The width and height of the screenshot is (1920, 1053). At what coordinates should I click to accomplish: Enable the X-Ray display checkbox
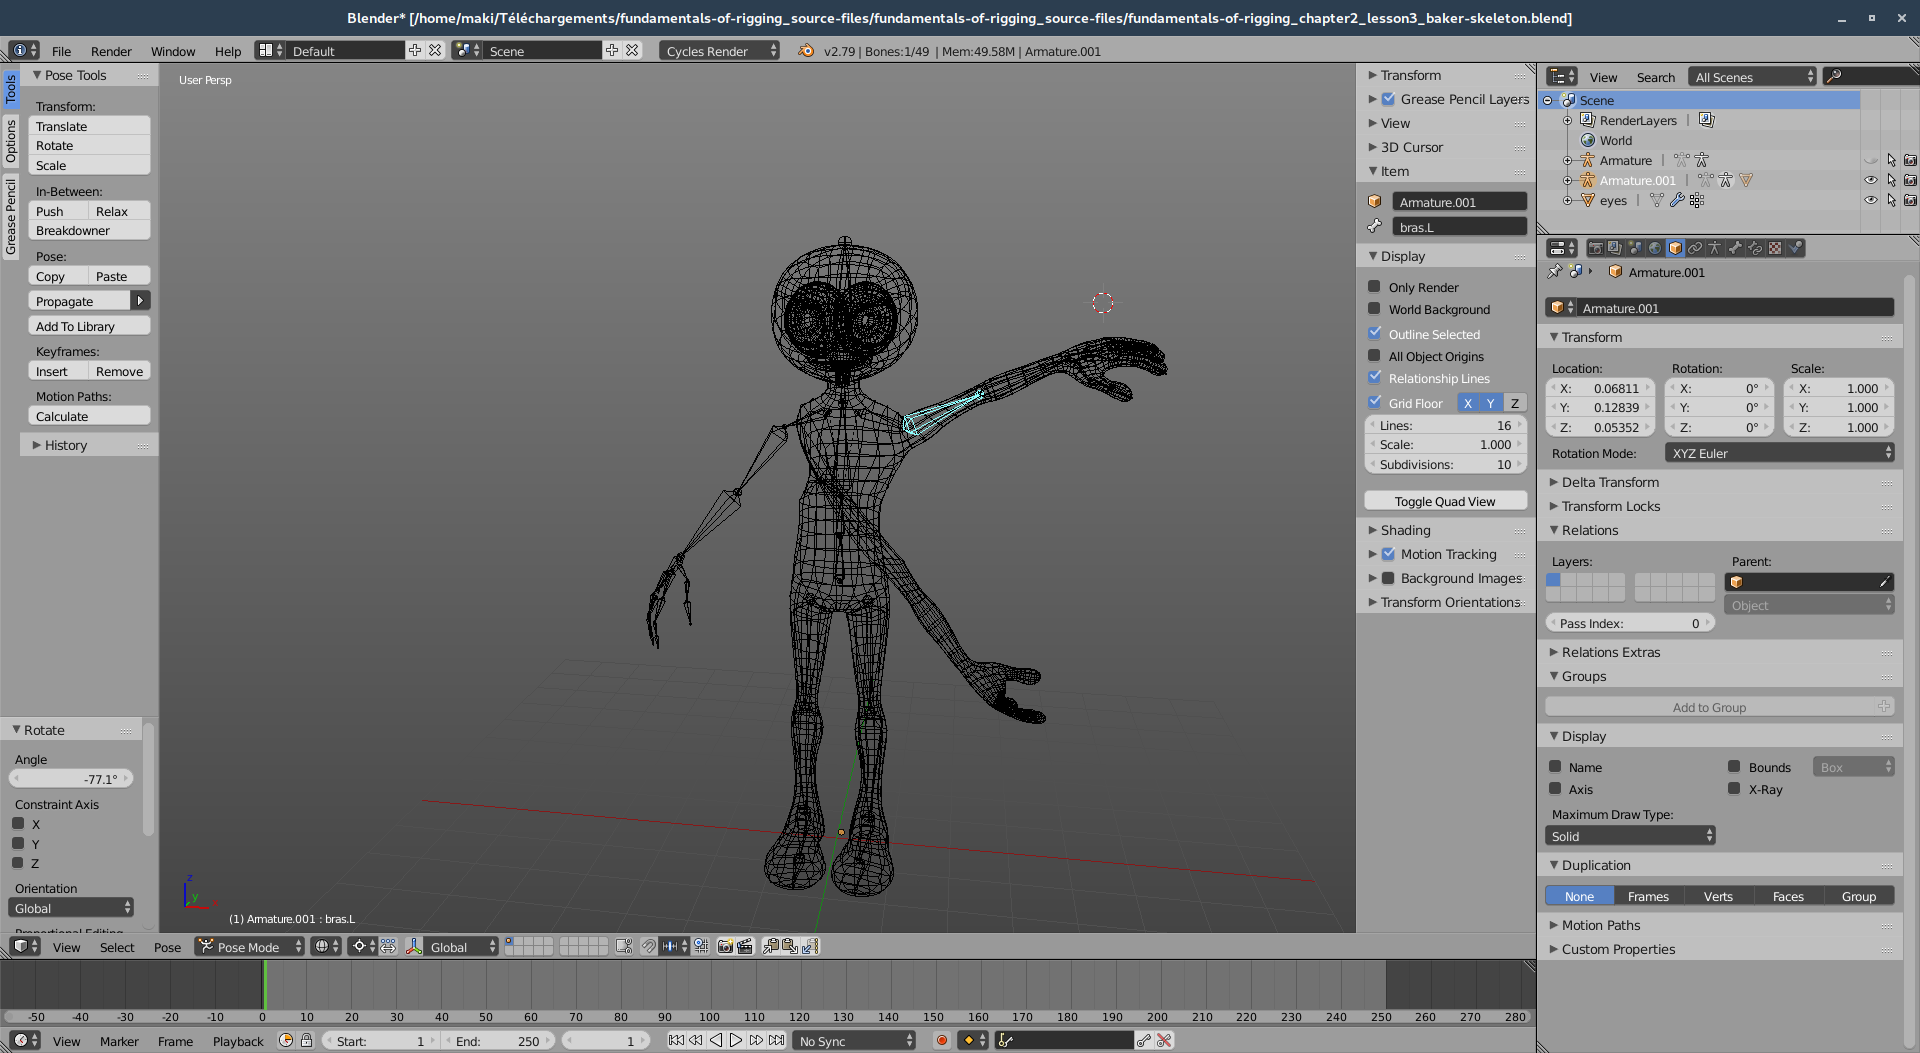(1735, 789)
